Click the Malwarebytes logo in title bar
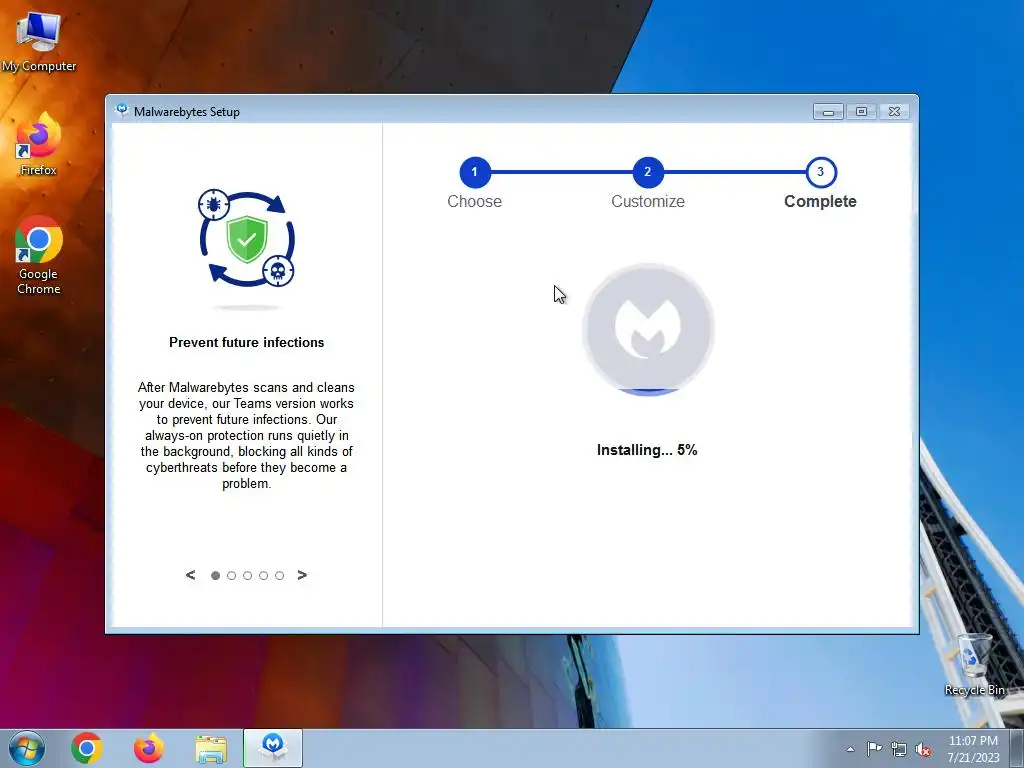1024x768 pixels. pyautogui.click(x=121, y=110)
